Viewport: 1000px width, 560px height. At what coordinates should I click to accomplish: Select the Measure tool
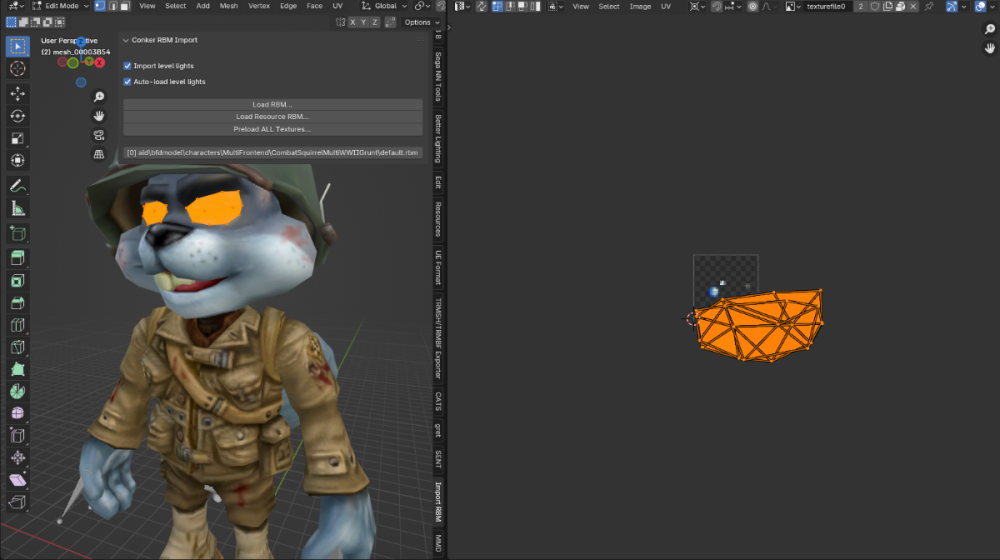point(17,209)
